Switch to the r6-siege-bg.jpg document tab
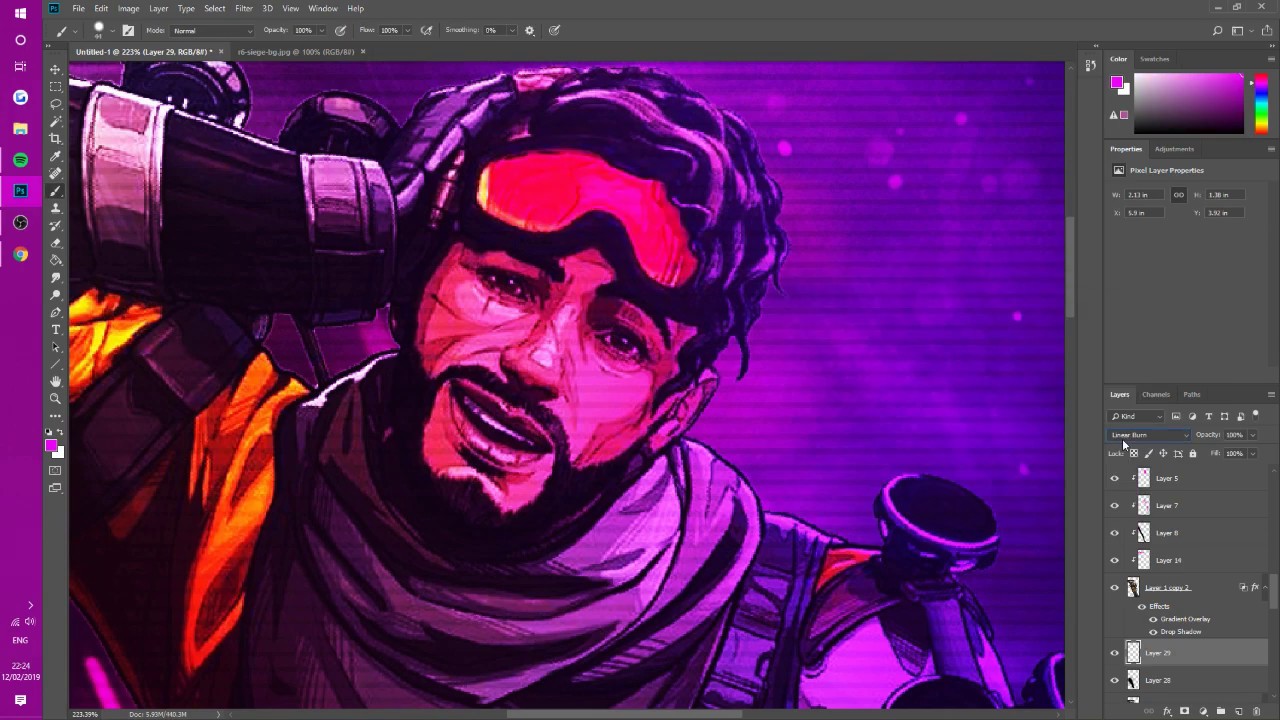Image resolution: width=1280 pixels, height=720 pixels. tap(295, 51)
